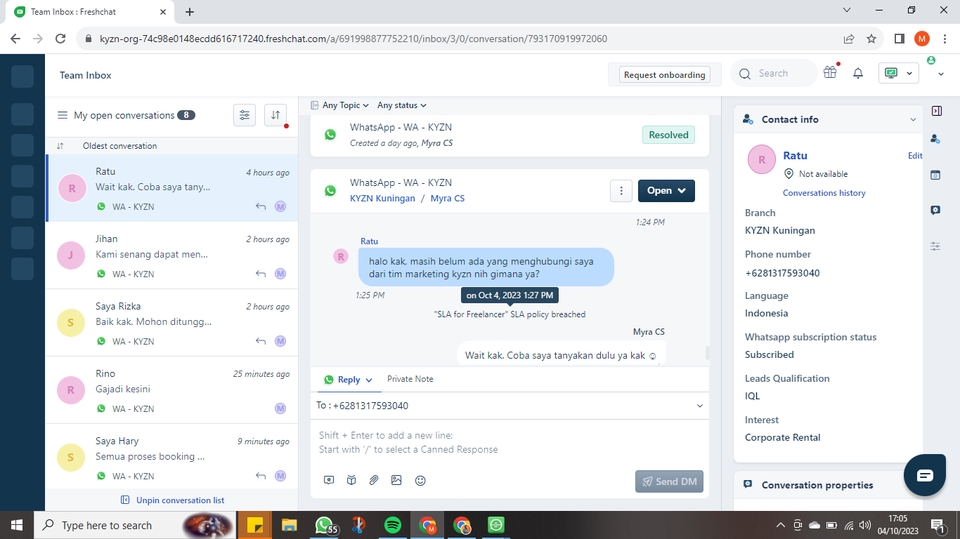Open Saya Rizka conversation in the list
The height and width of the screenshot is (539, 960).
(172, 323)
